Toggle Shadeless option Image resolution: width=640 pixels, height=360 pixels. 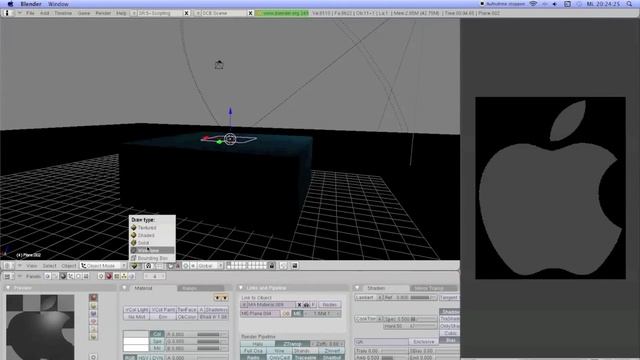tap(216, 310)
